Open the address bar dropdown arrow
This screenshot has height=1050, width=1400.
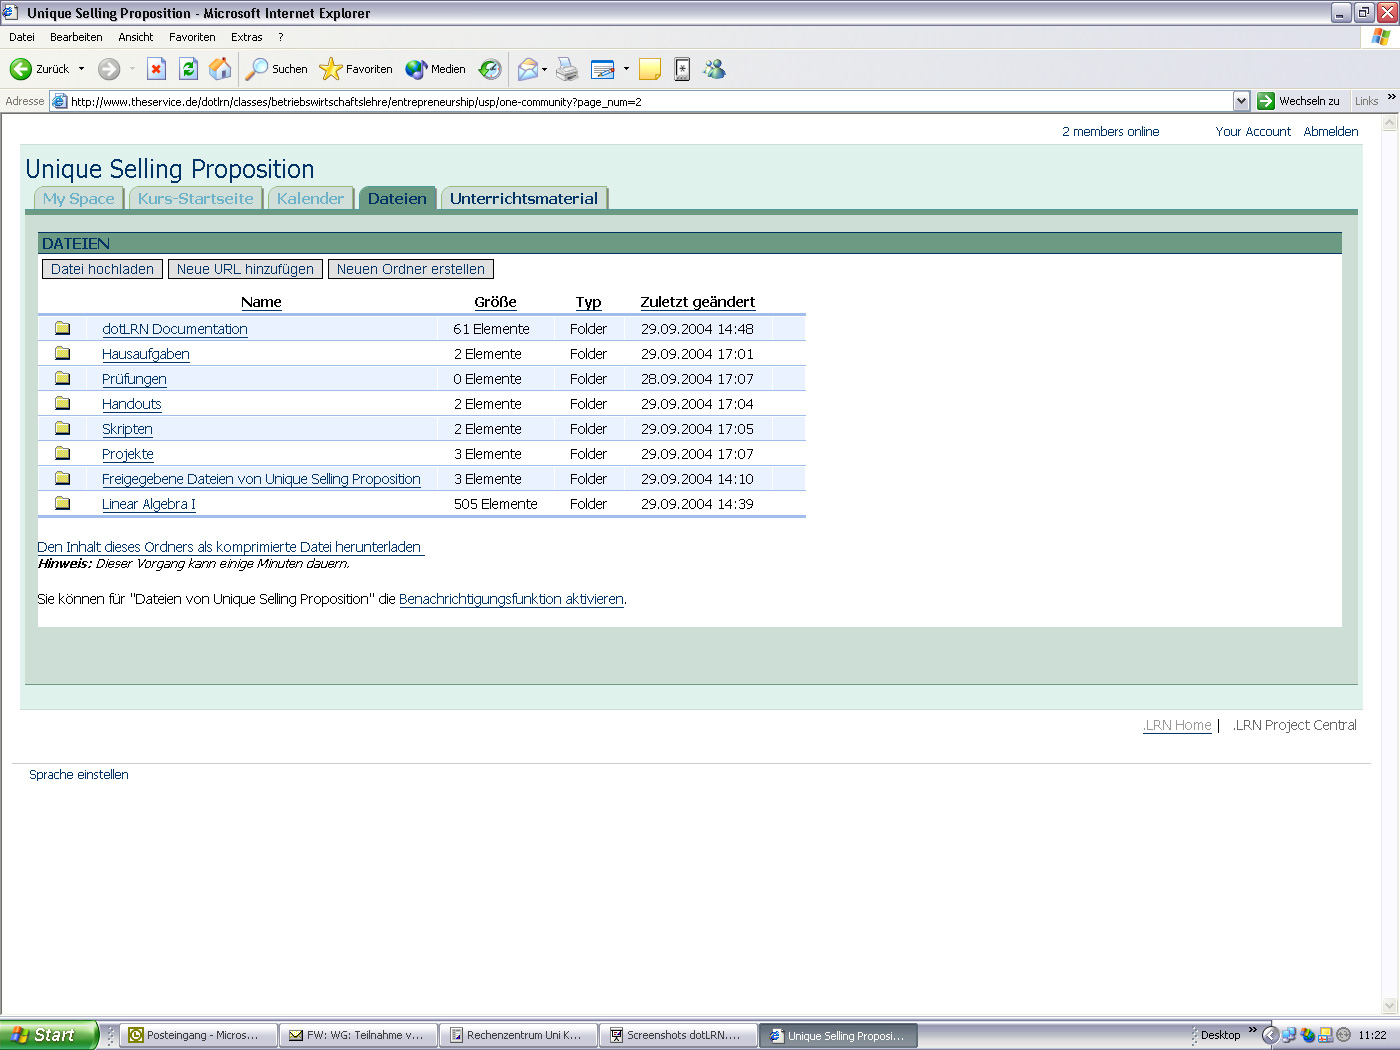pos(1241,101)
